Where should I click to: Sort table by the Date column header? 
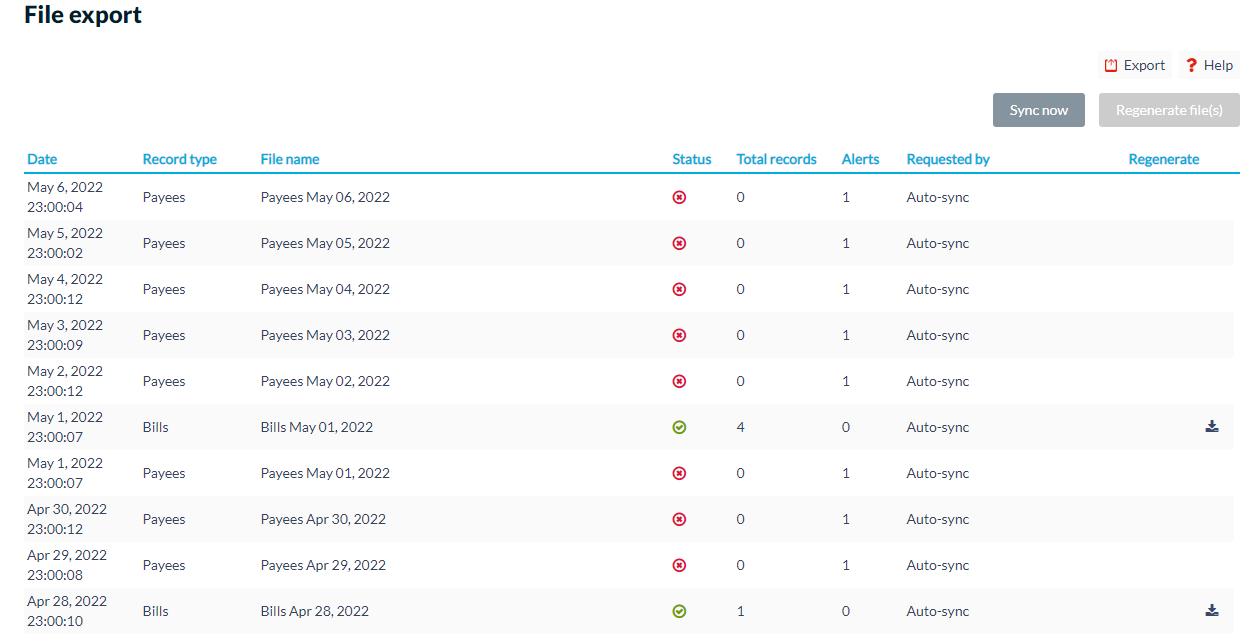coord(42,159)
